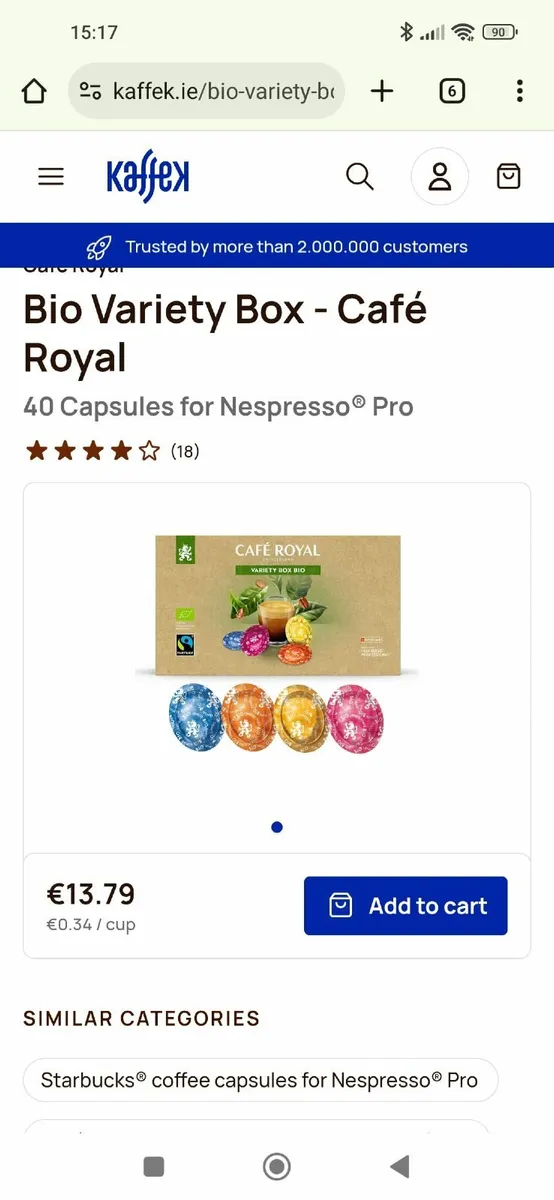Open the shopping bag cart icon
Image resolution: width=554 pixels, height=1200 pixels.
[x=509, y=177]
